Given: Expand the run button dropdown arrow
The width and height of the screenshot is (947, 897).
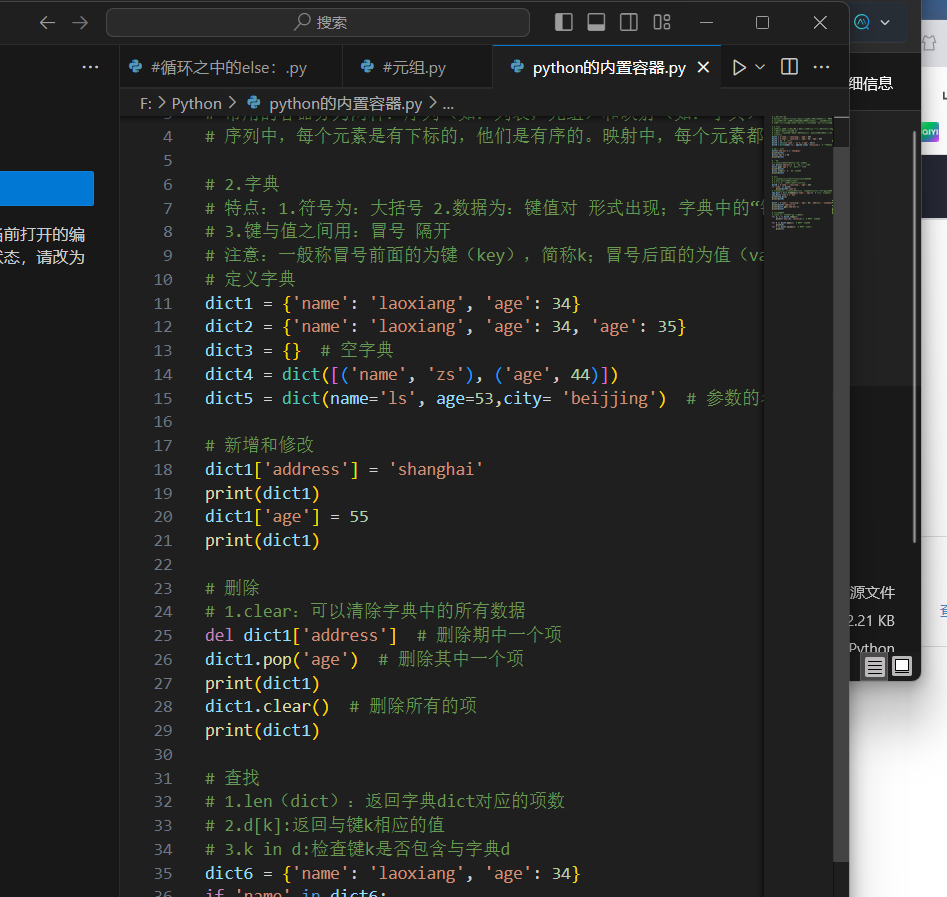Looking at the screenshot, I should click(x=758, y=67).
